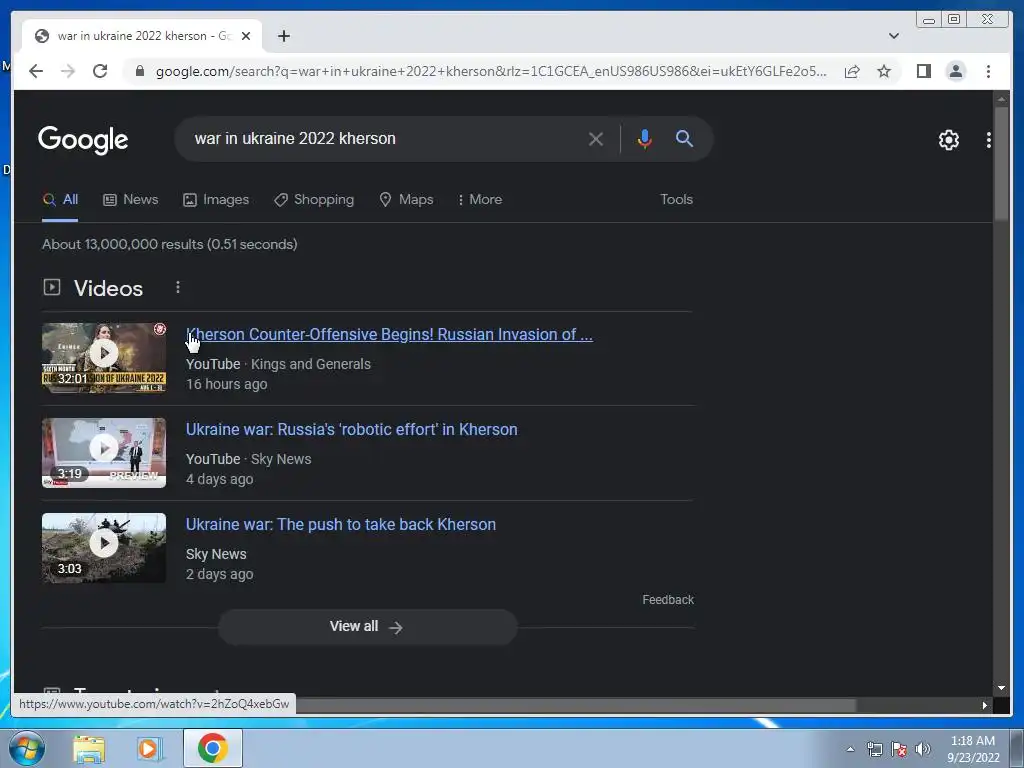Go back to the previous page

36,71
